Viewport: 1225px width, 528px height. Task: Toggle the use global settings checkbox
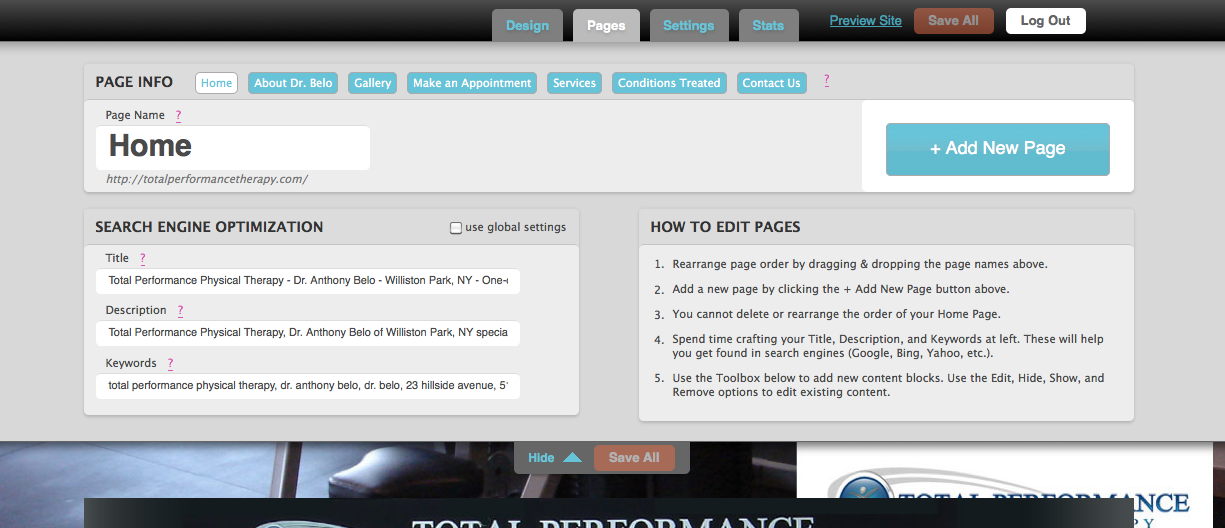pos(456,228)
